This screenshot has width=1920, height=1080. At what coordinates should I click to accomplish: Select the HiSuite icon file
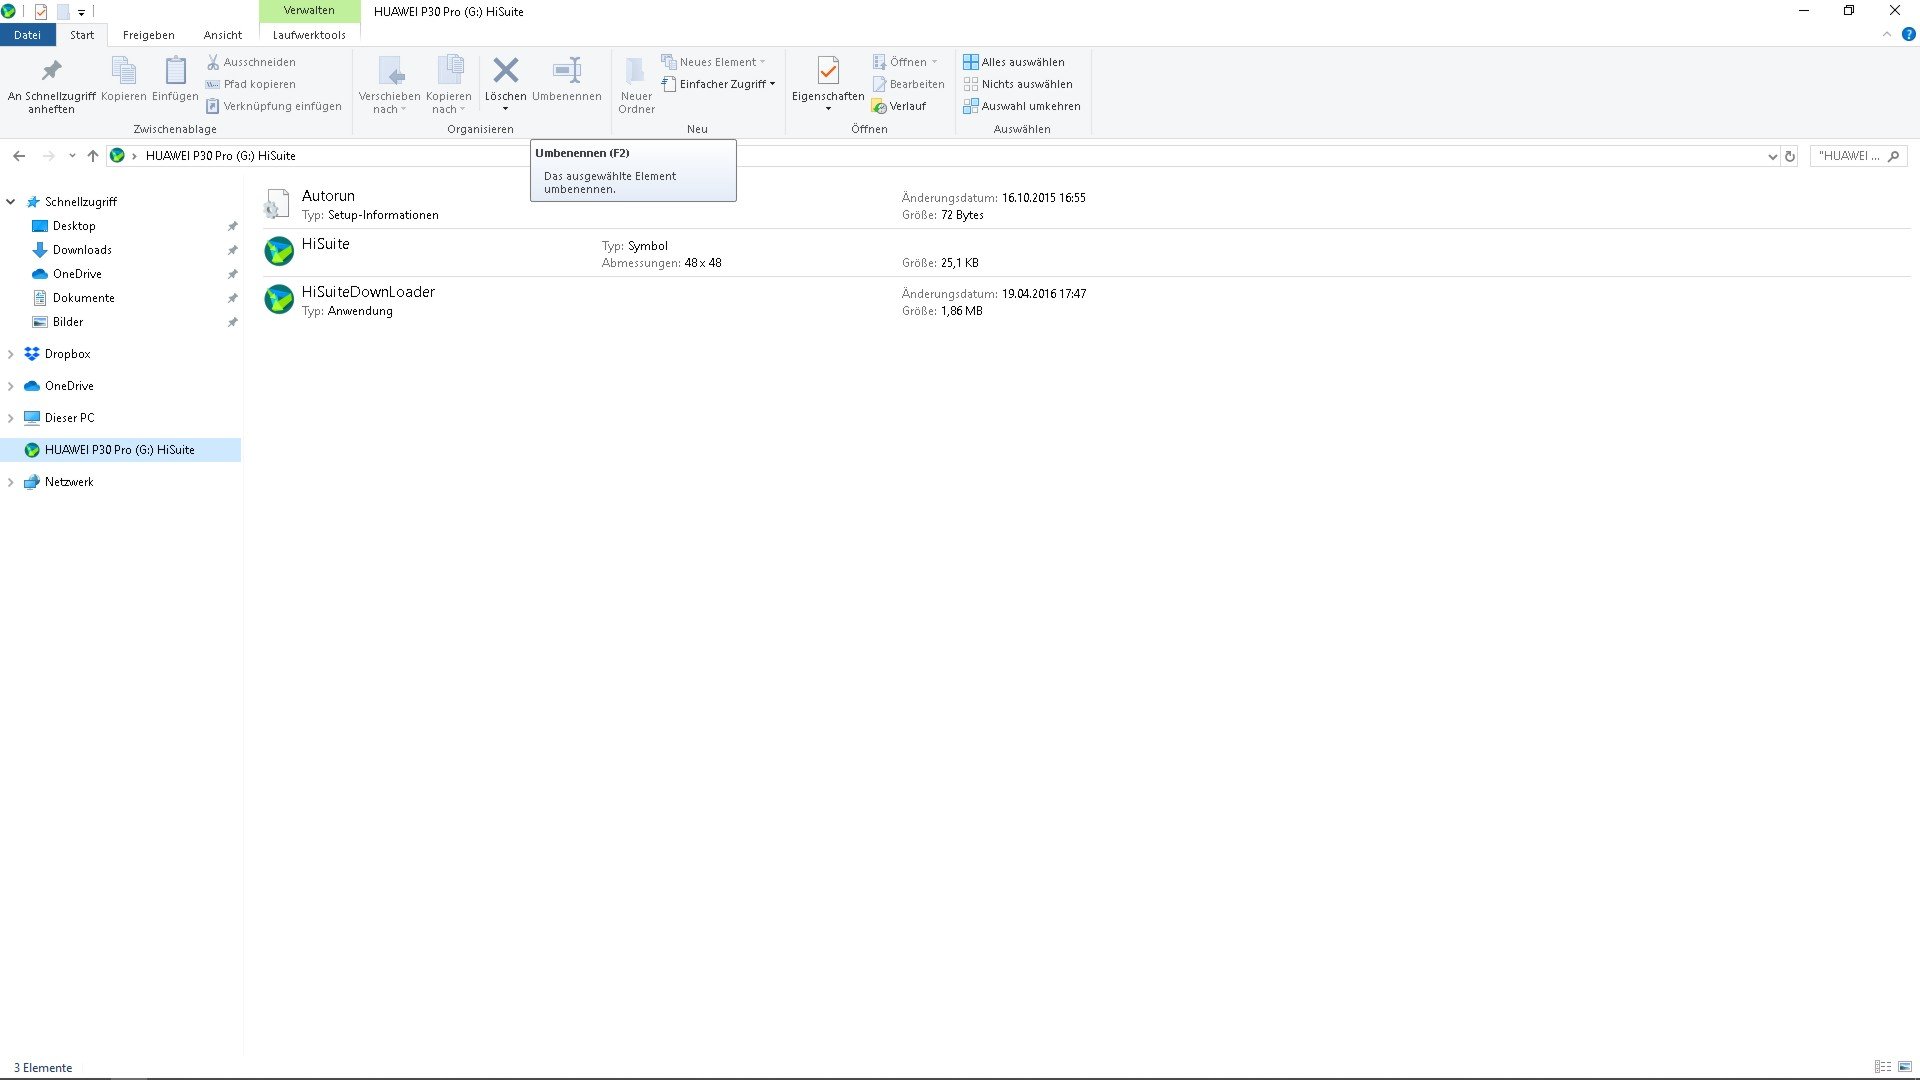click(x=1085, y=253)
